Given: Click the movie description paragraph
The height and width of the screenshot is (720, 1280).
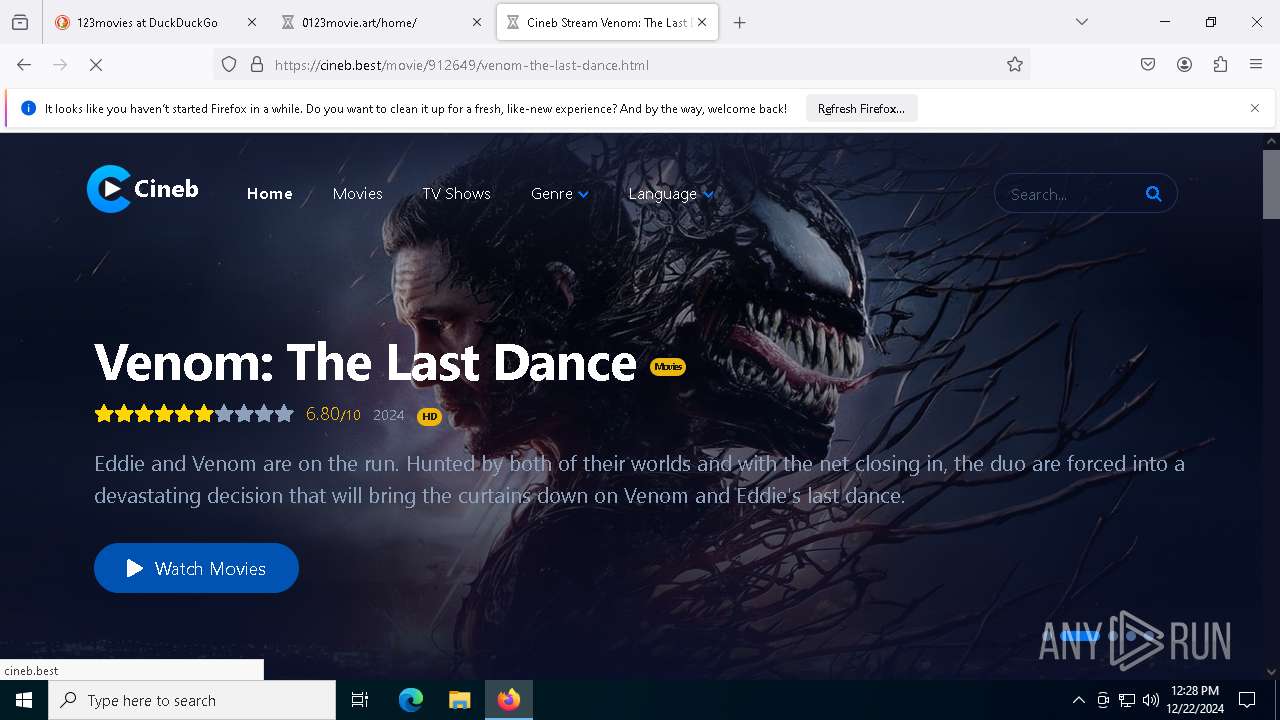Looking at the screenshot, I should coord(639,479).
